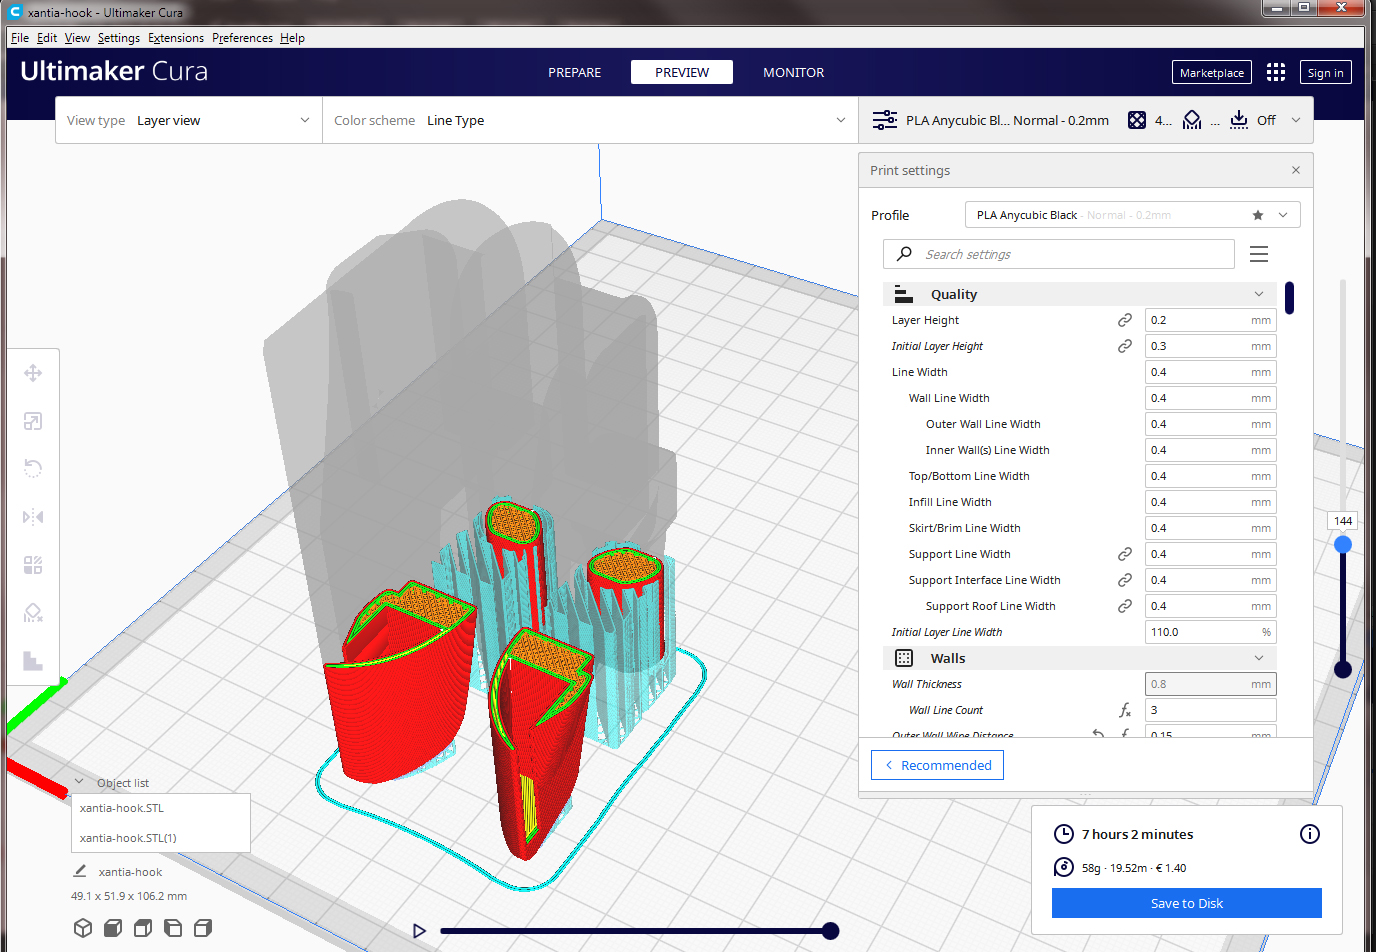Viewport: 1376px width, 952px height.
Task: Click the star icon in Profile dropdown
Action: (x=1258, y=215)
